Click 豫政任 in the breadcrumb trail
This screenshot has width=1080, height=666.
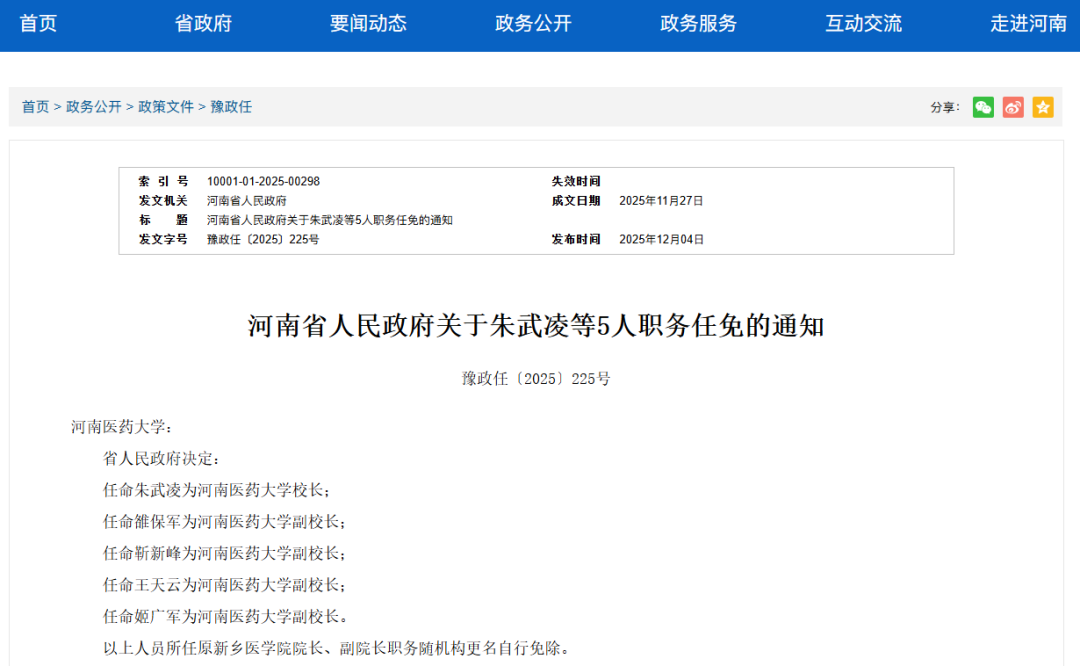232,106
